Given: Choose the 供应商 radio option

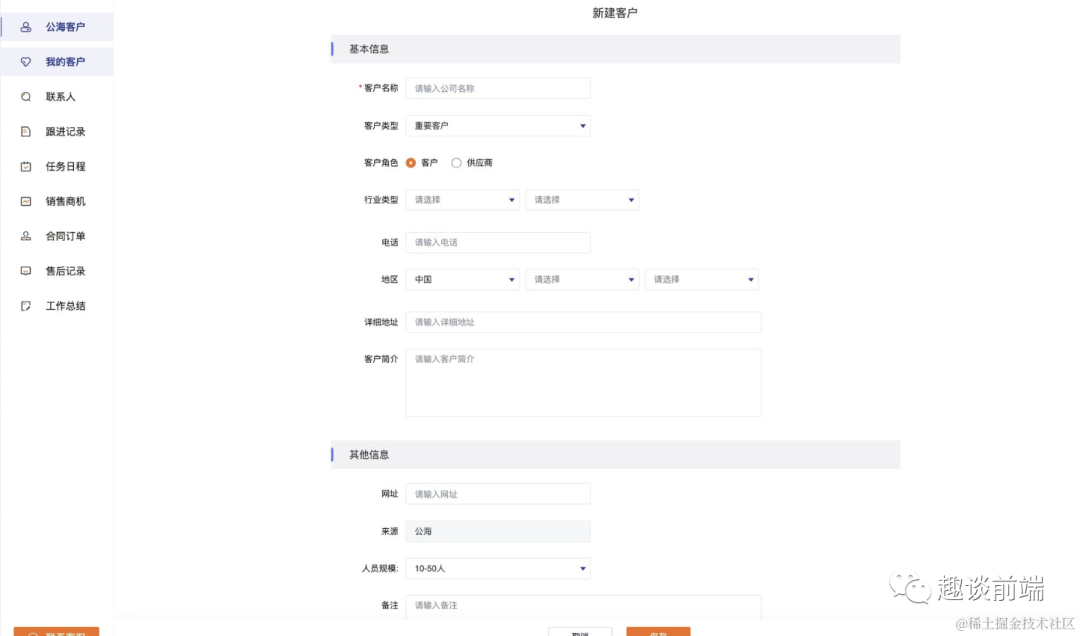Looking at the screenshot, I should click(456, 163).
